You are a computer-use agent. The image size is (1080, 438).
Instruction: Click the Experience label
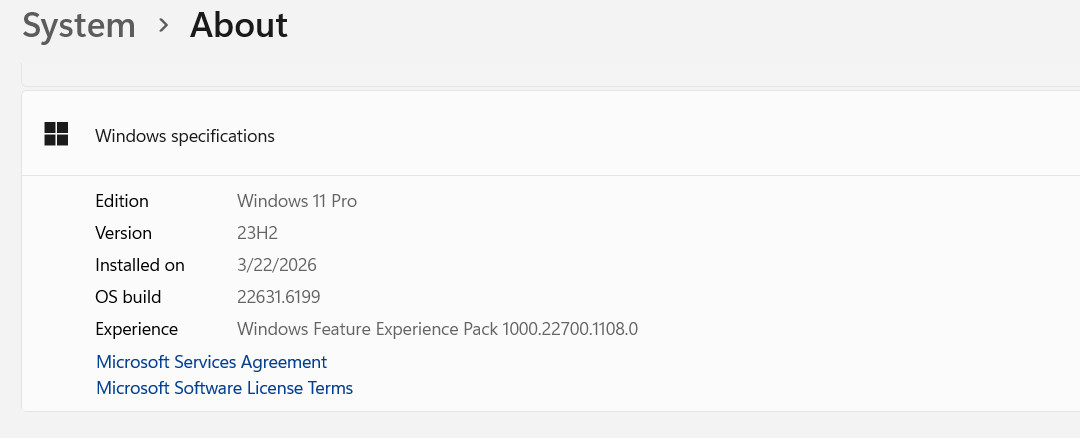pos(136,329)
